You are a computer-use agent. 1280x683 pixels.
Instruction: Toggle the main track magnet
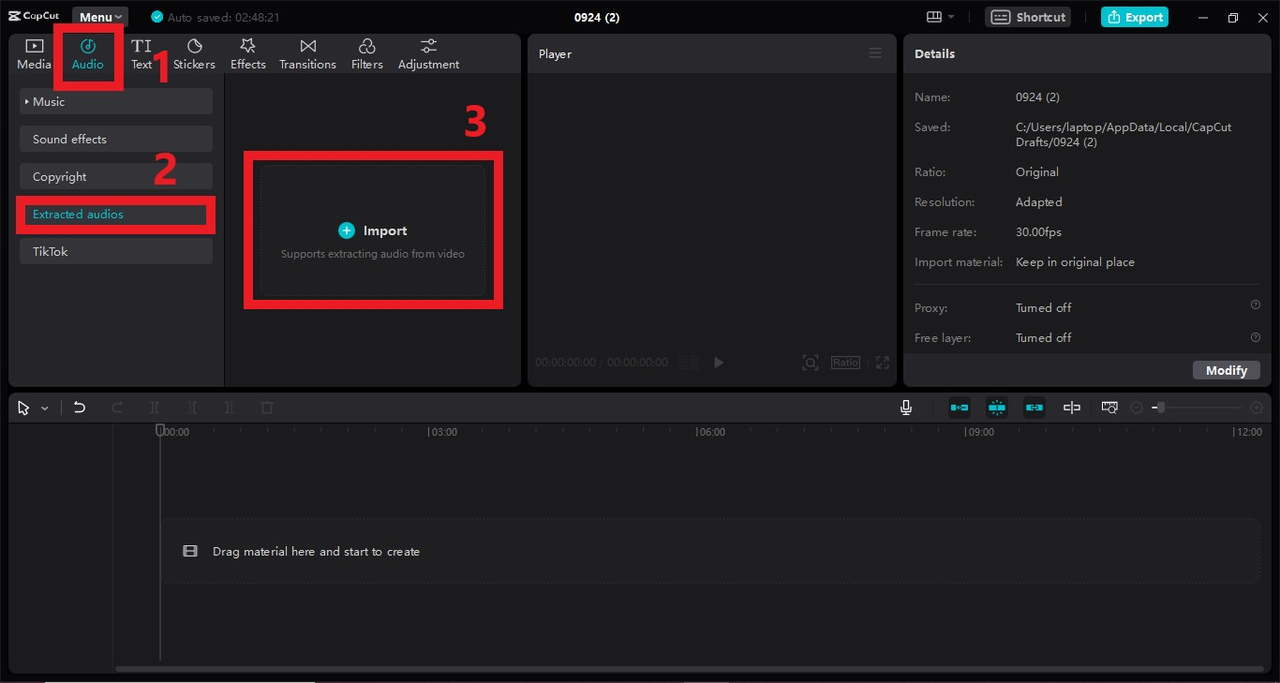tap(960, 408)
